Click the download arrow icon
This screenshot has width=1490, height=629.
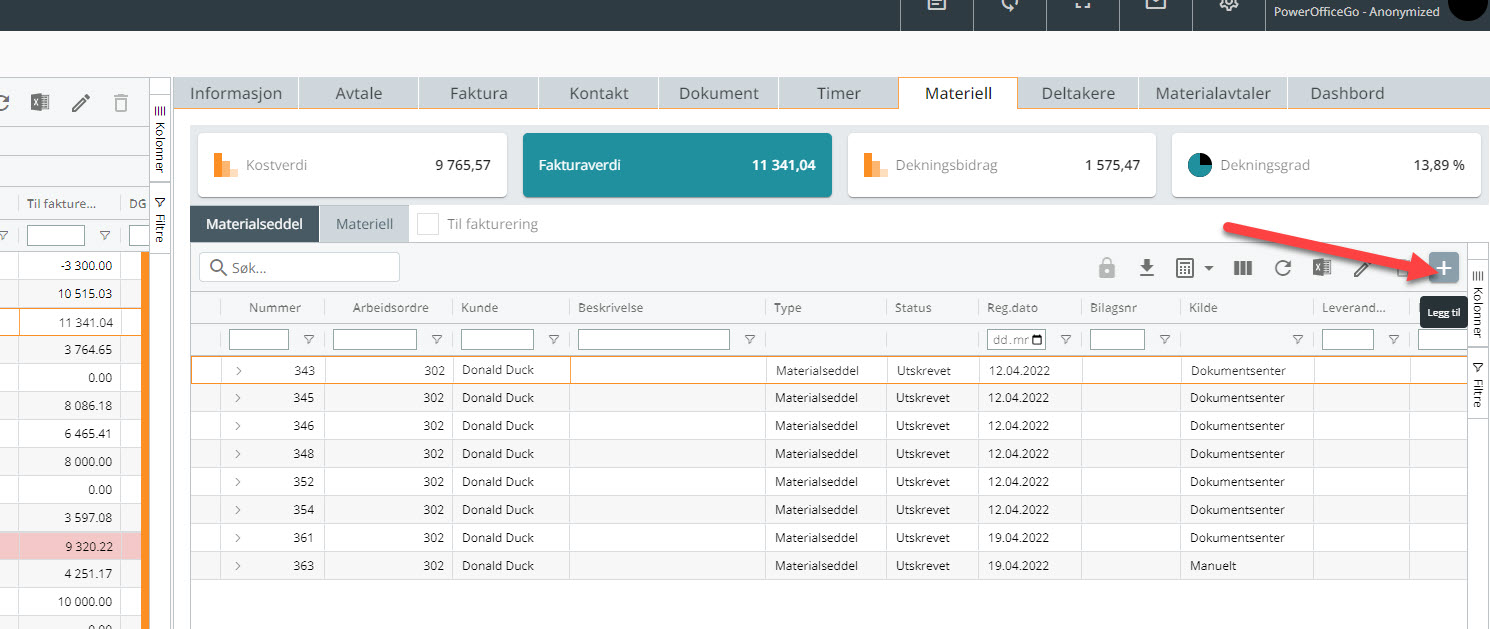pos(1147,268)
